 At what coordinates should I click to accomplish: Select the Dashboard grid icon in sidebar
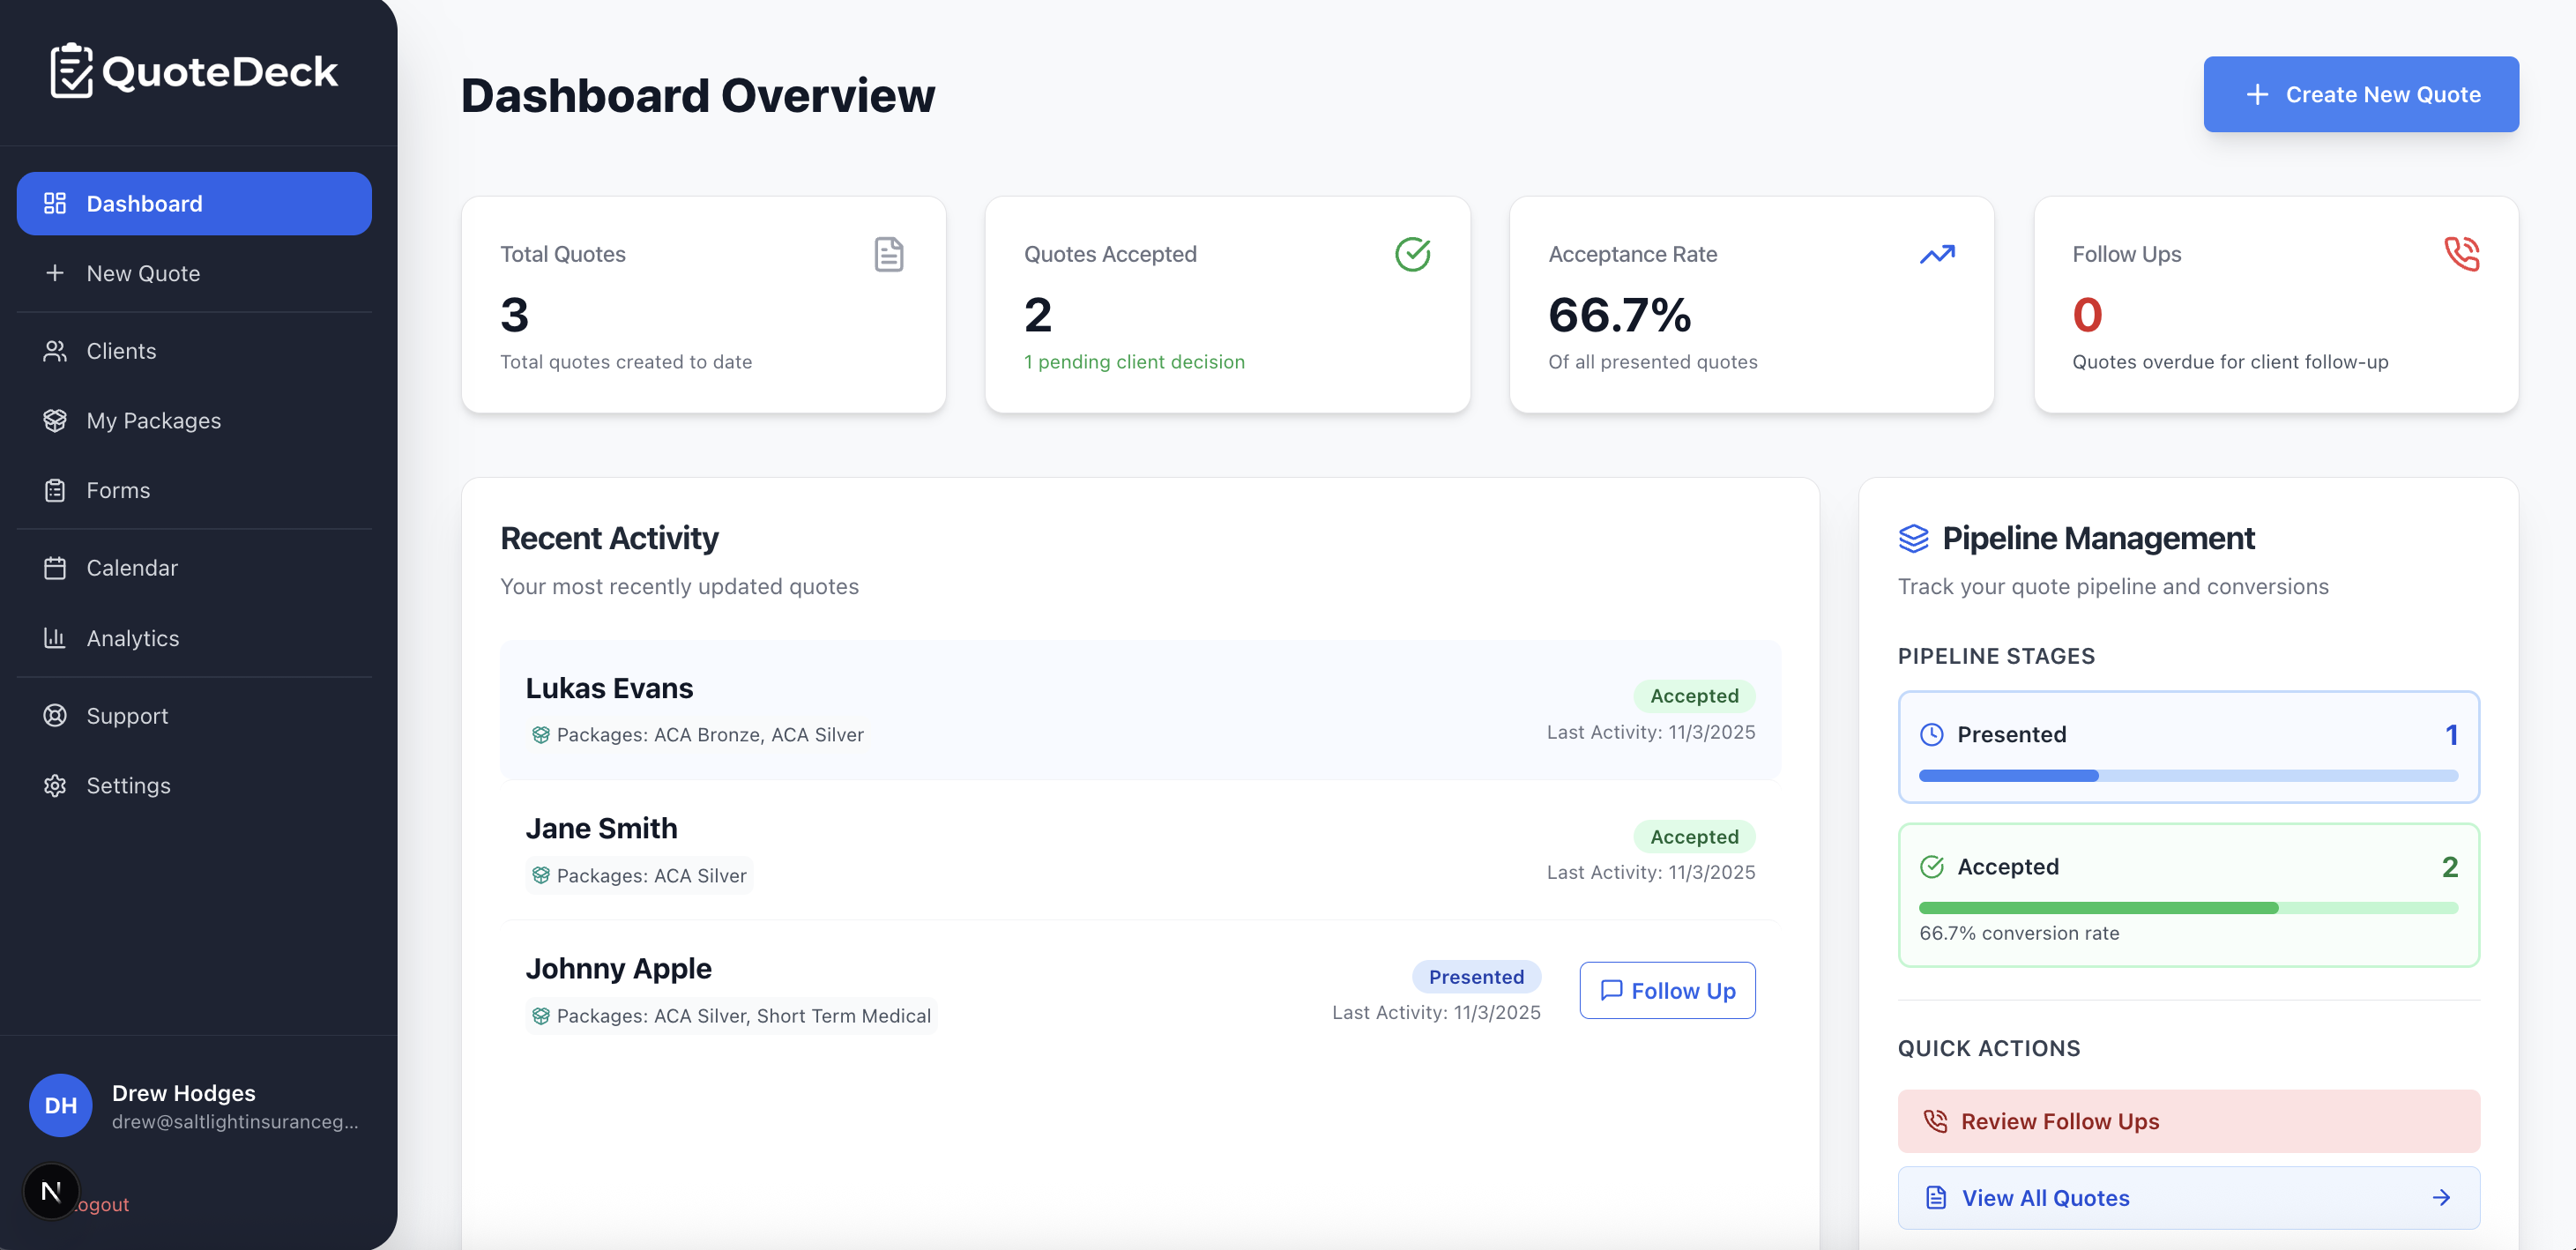(x=55, y=203)
